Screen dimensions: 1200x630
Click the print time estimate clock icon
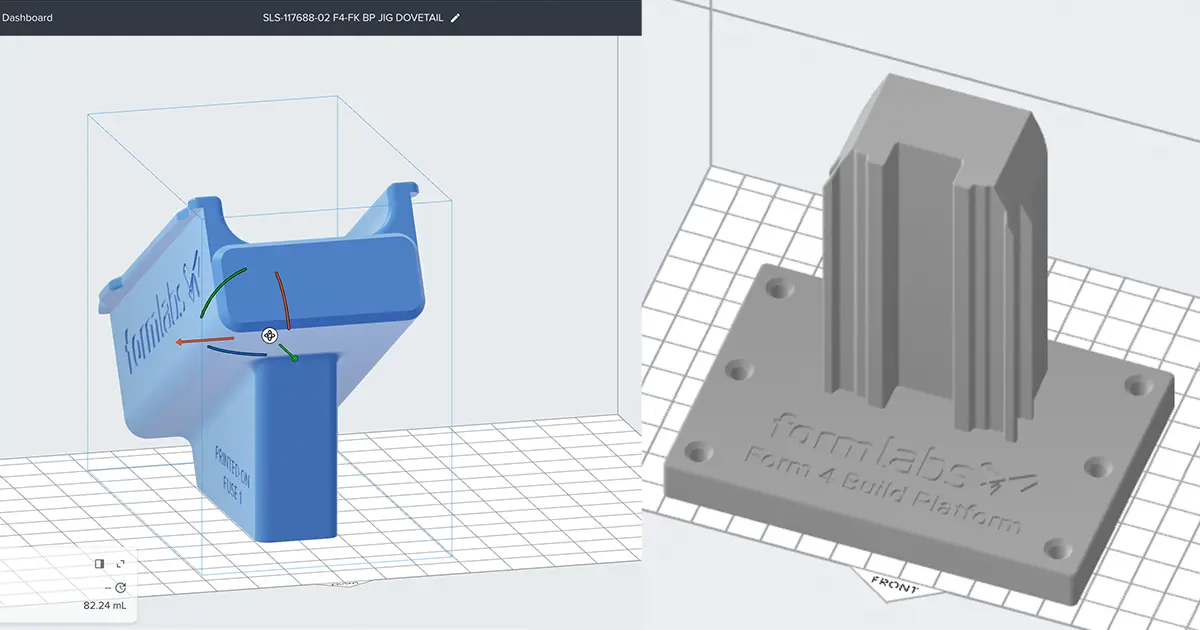click(120, 588)
